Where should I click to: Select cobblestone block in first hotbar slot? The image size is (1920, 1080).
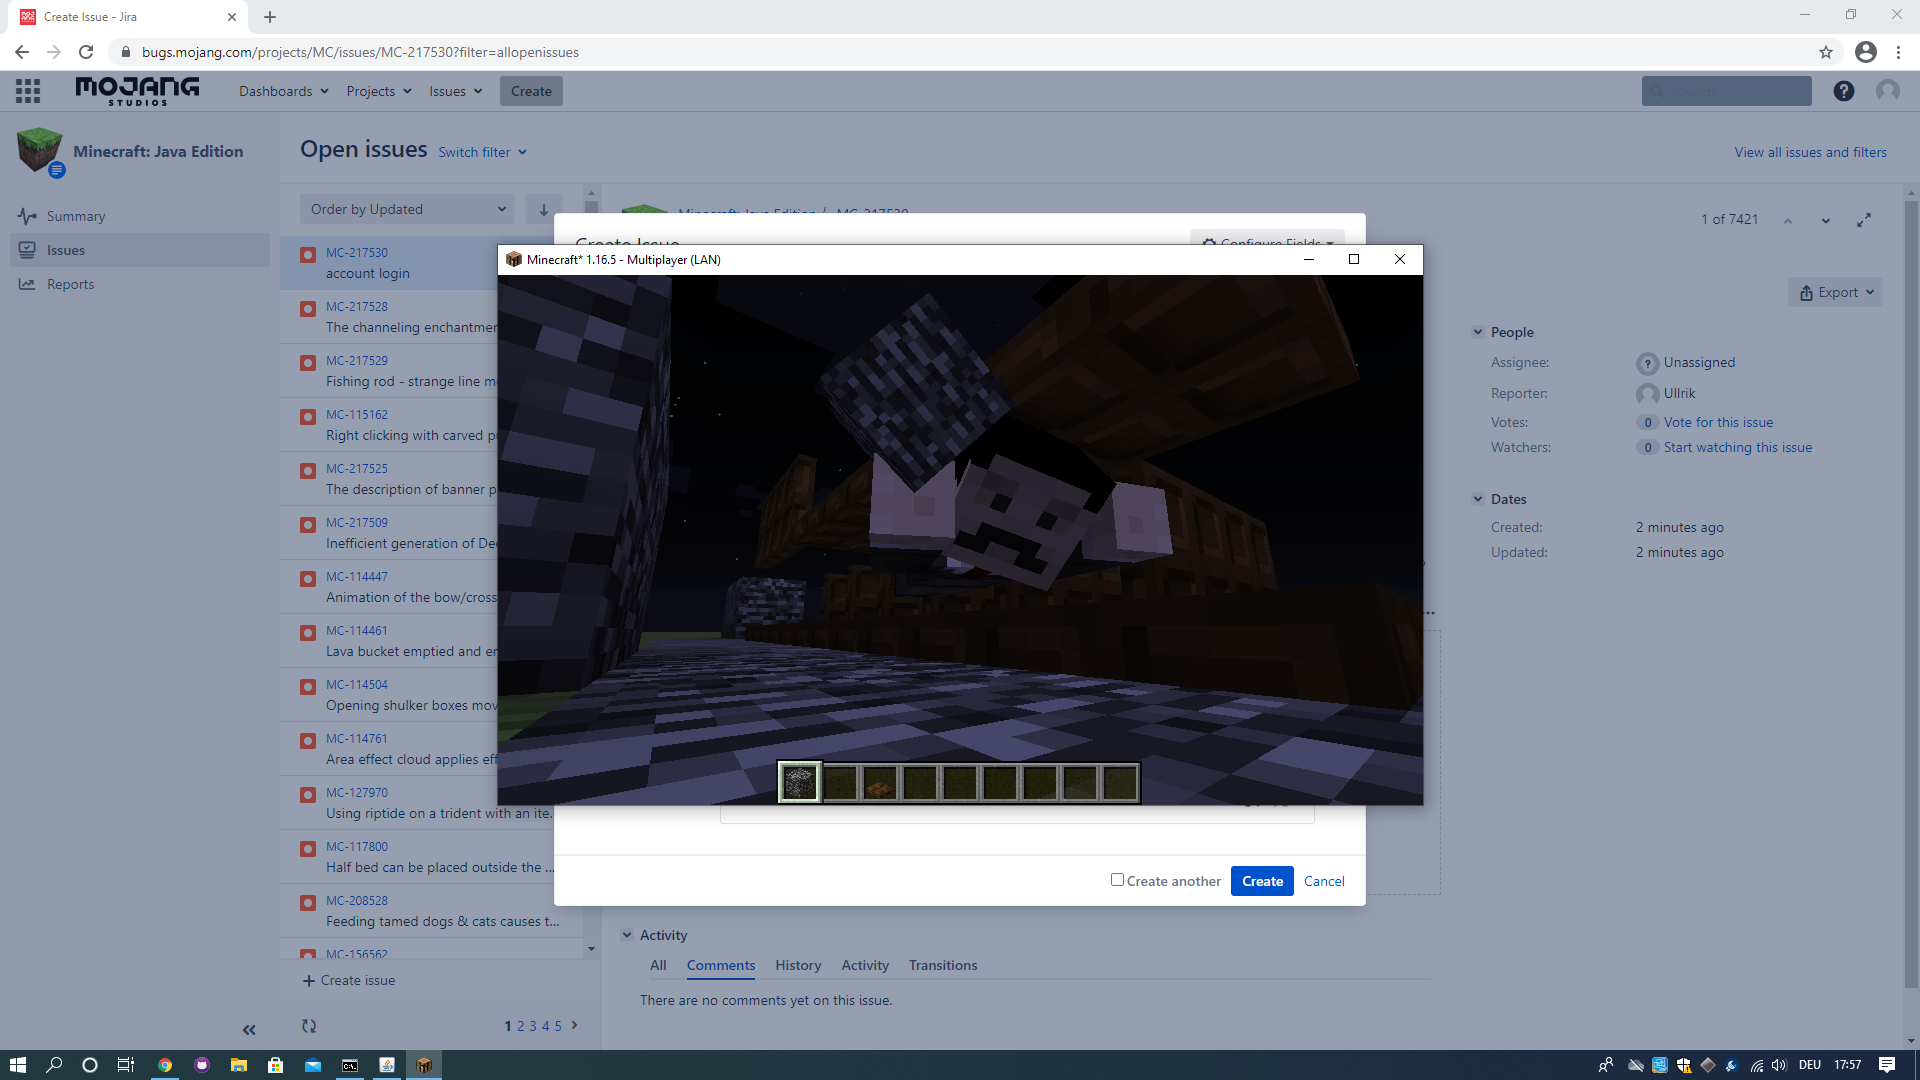coord(799,782)
